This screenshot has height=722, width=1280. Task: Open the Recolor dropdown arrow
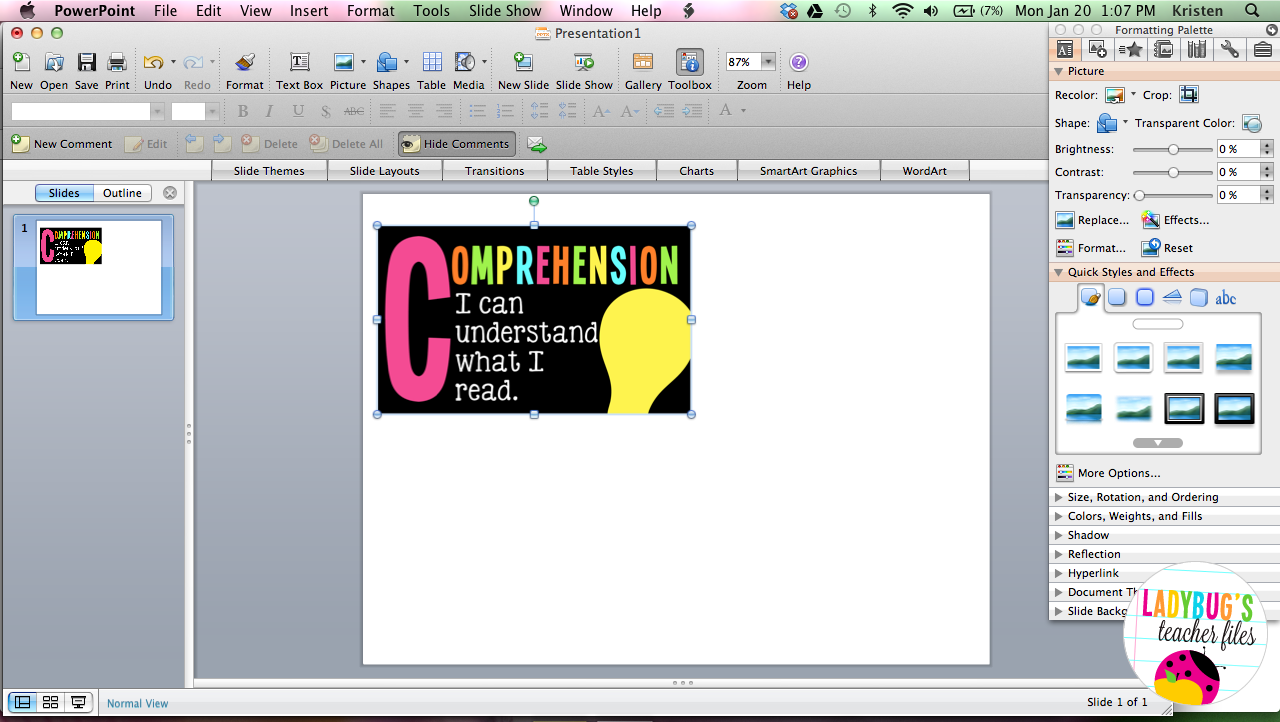(x=1133, y=95)
